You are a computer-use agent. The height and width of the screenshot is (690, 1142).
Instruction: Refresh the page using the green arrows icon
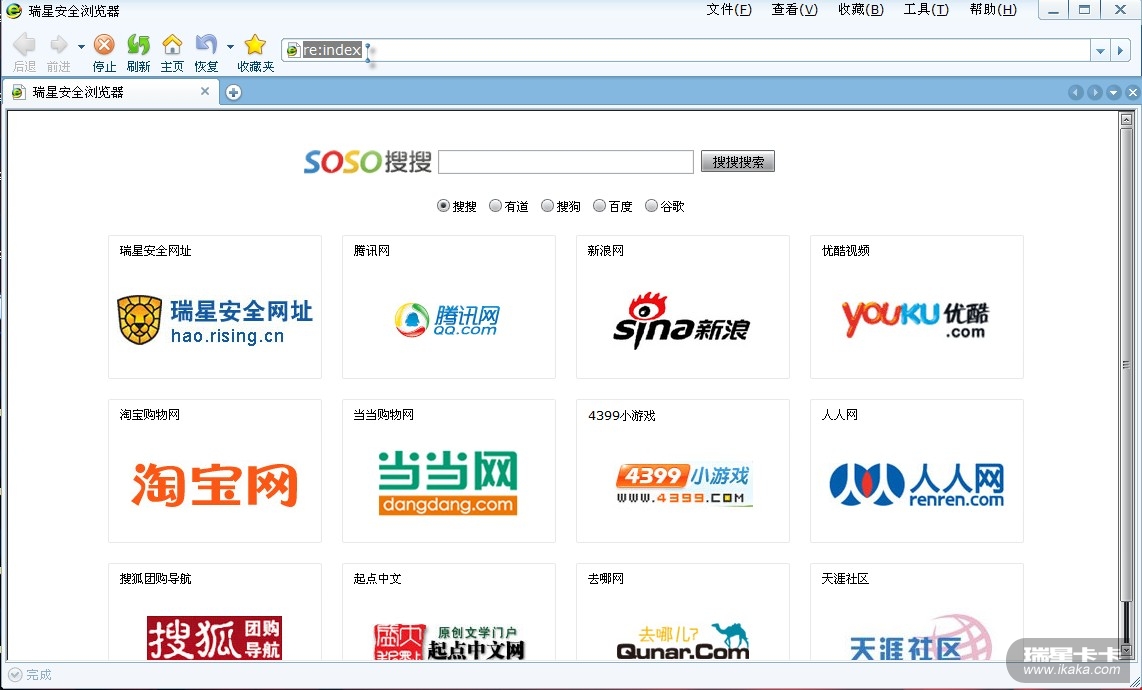(138, 45)
